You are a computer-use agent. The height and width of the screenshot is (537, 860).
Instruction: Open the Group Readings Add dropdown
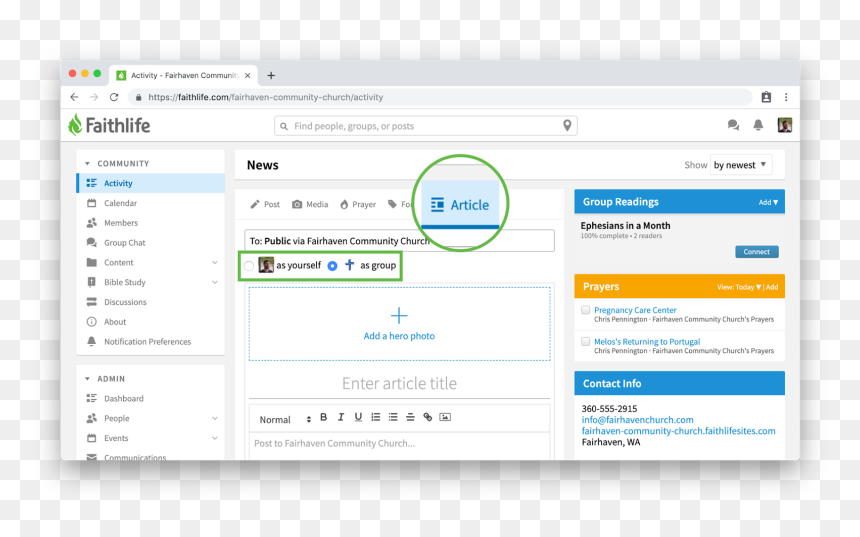[768, 202]
